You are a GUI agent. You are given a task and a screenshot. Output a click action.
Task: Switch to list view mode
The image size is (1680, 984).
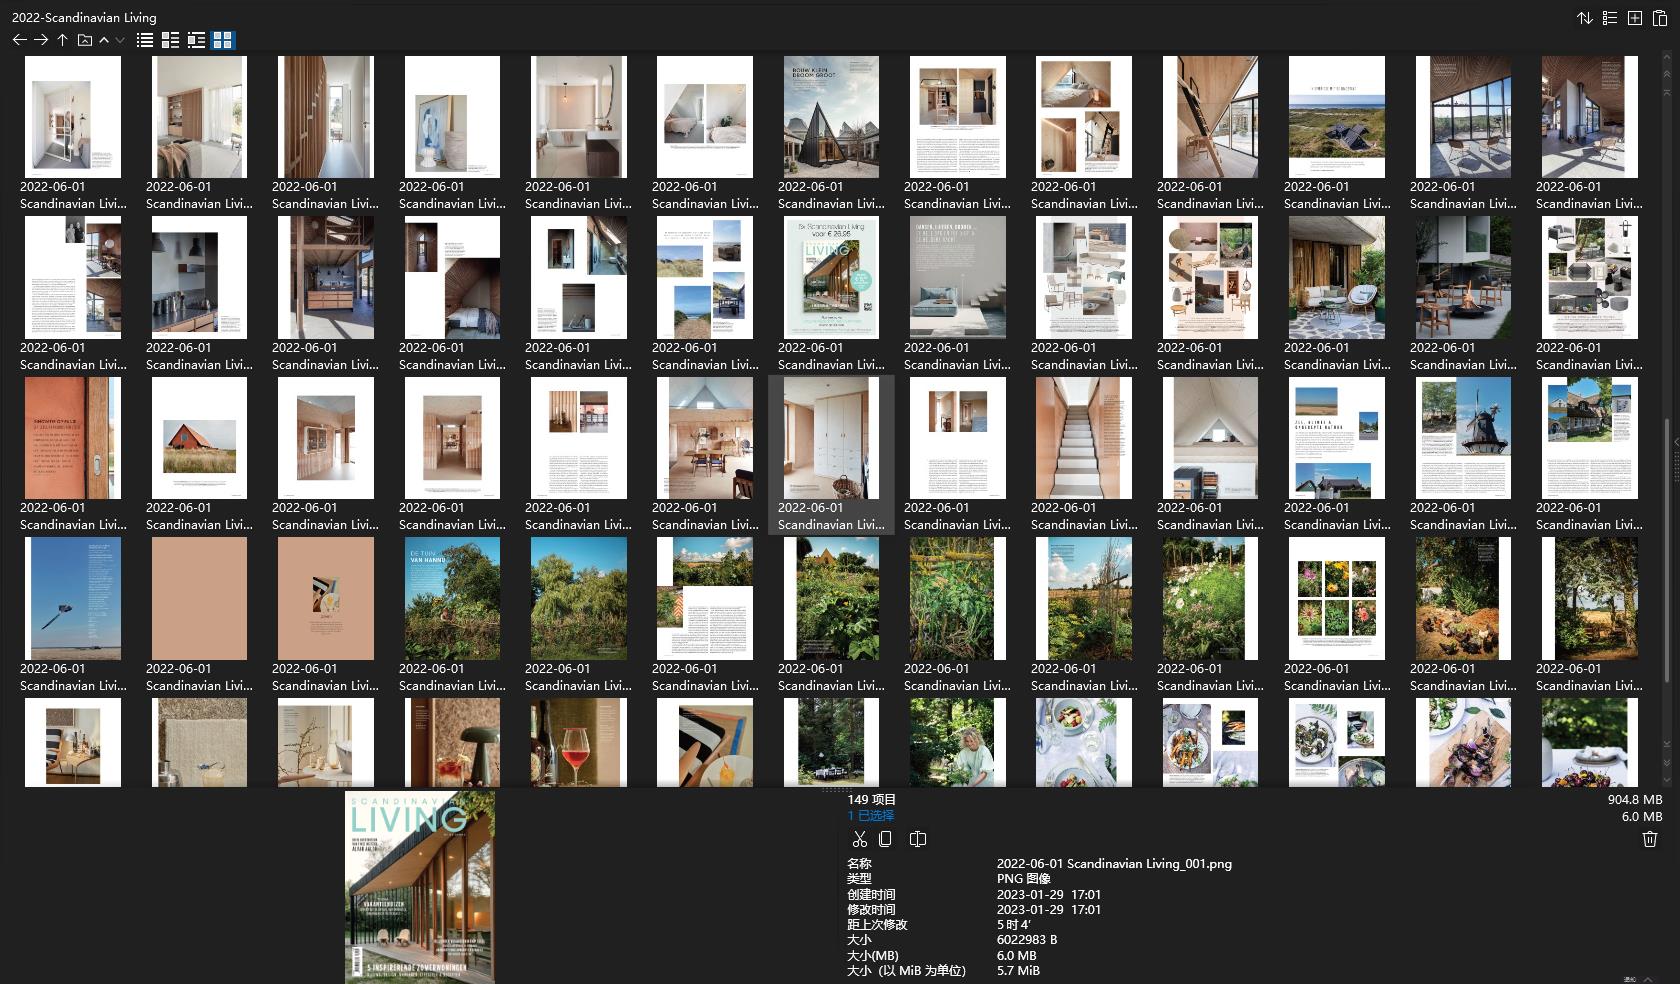pos(145,40)
